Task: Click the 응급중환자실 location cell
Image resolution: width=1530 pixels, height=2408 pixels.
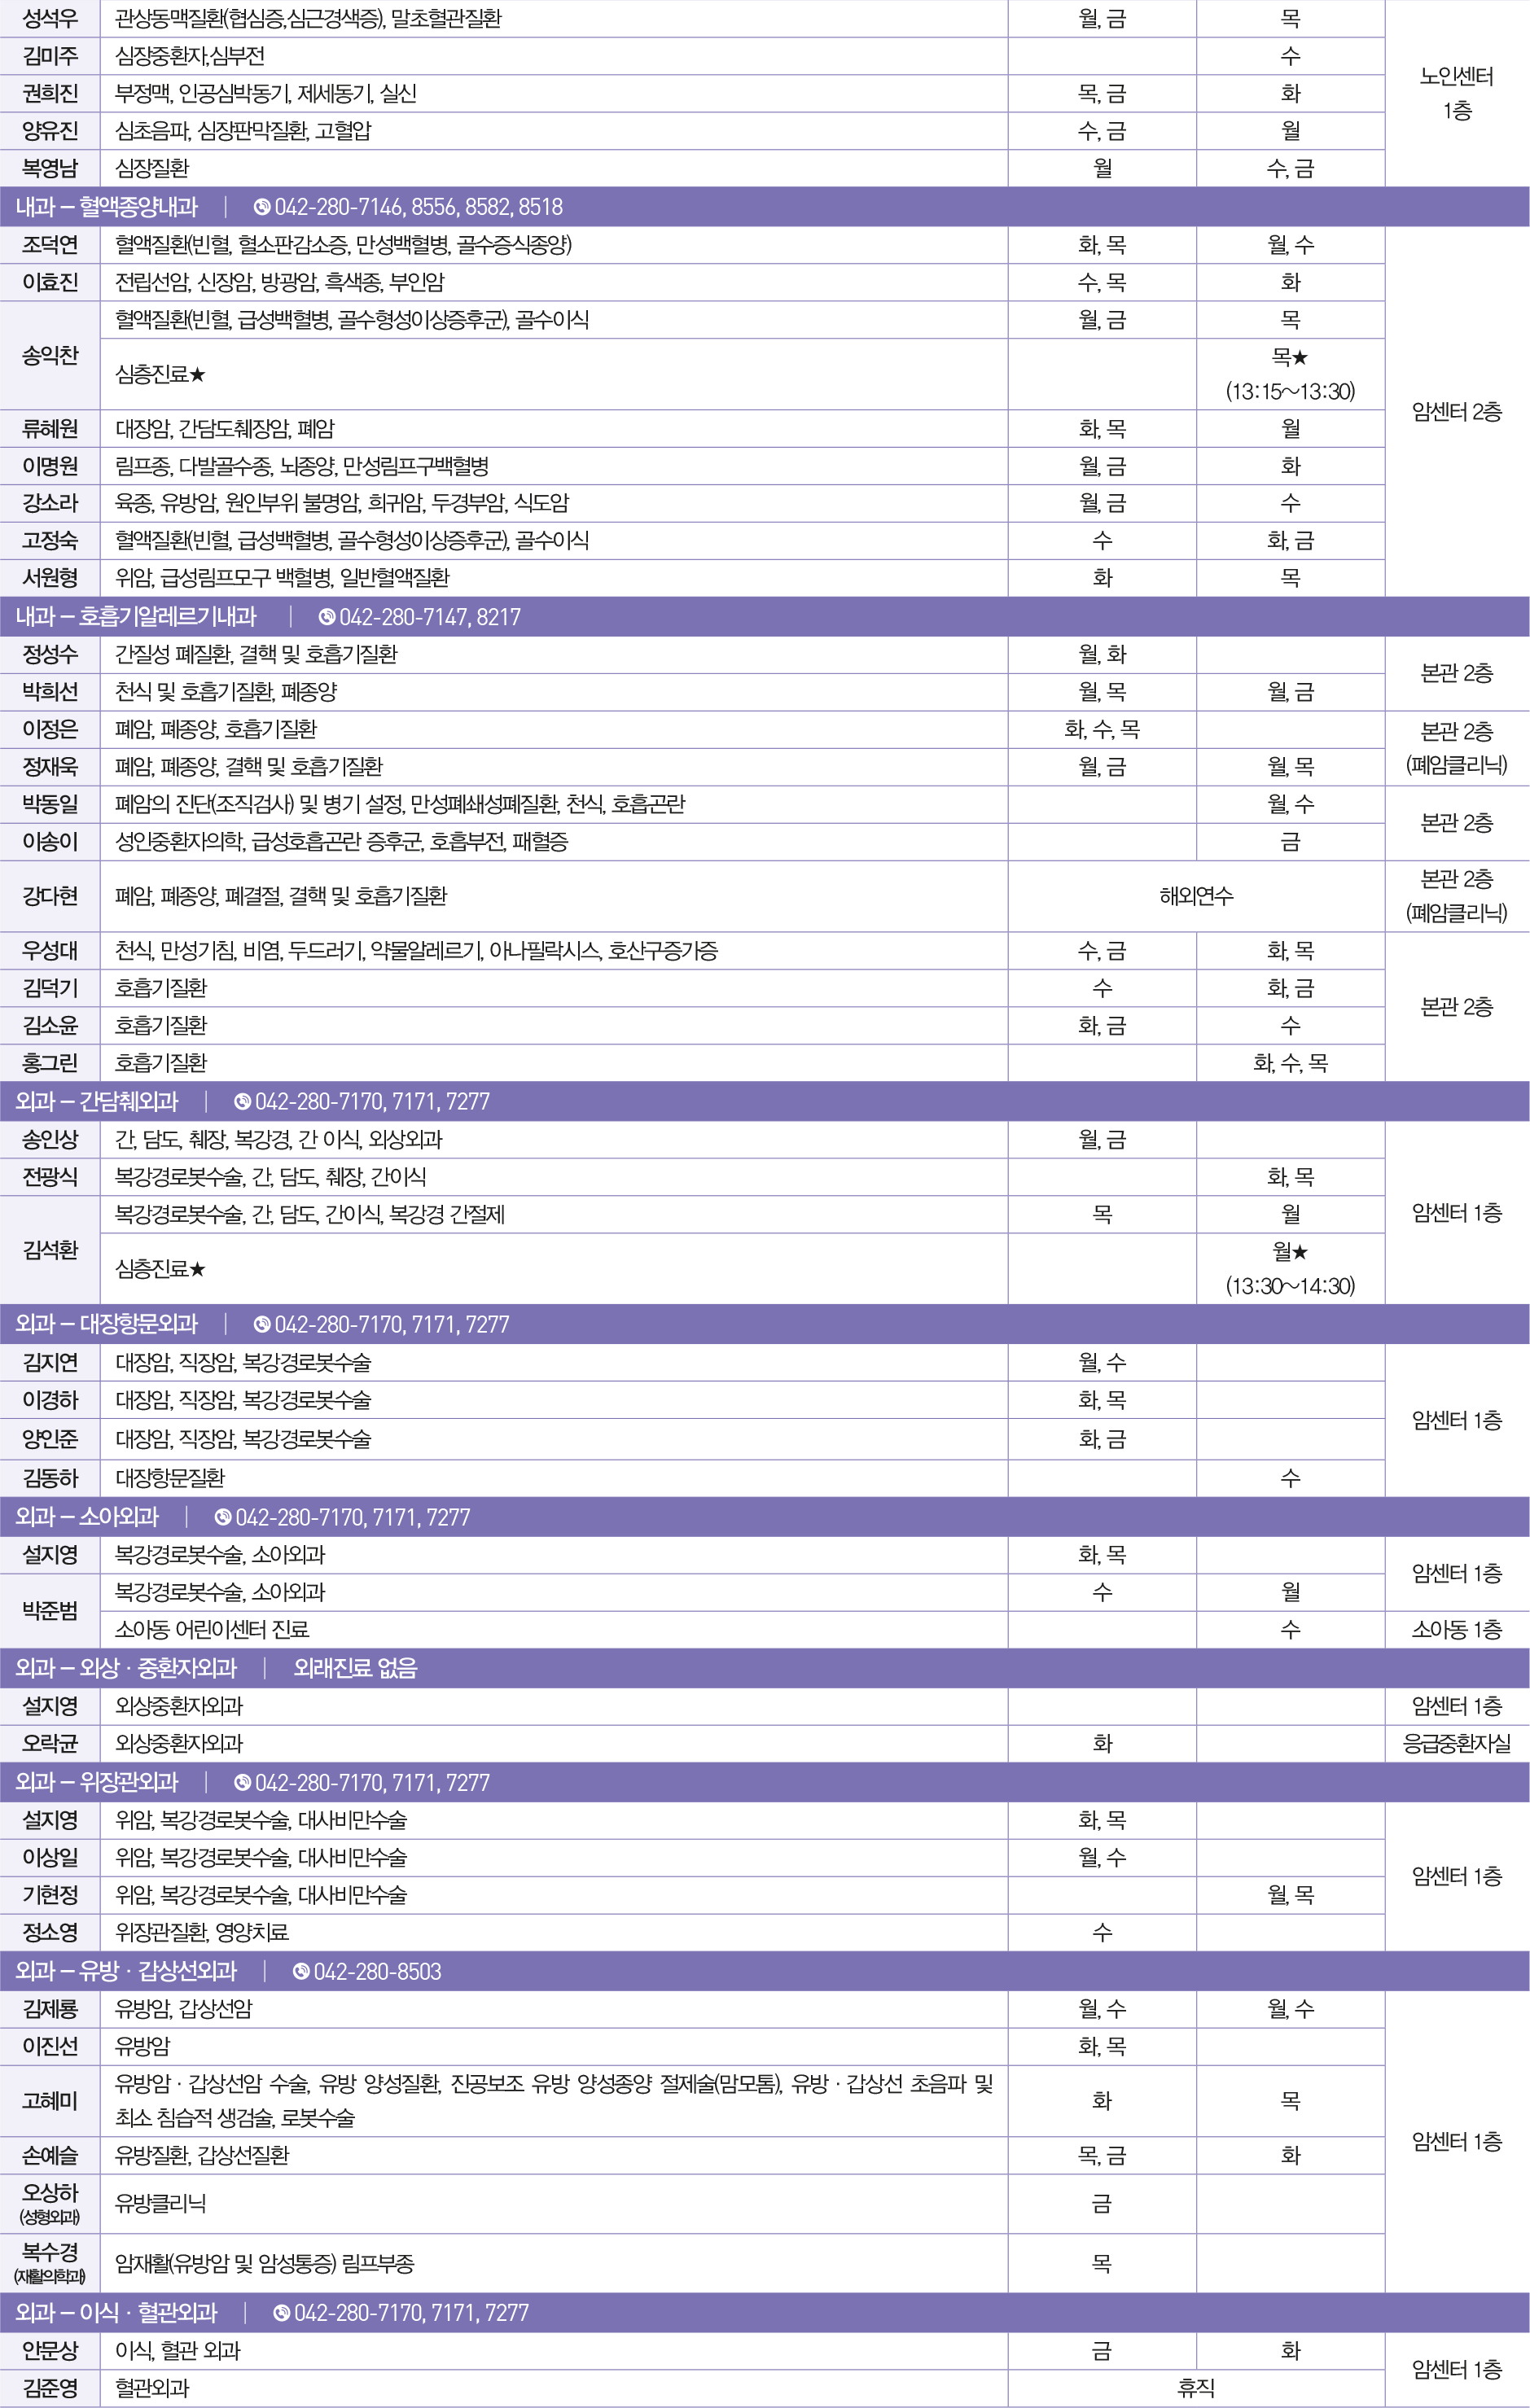Action: pos(1456,1743)
